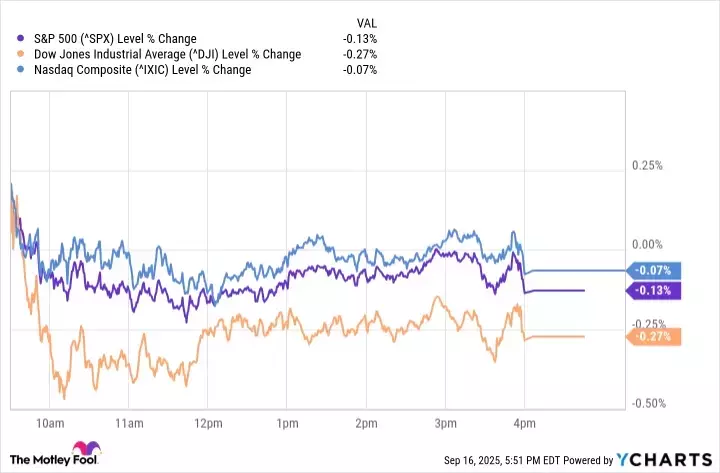Image resolution: width=720 pixels, height=473 pixels.
Task: Click the 2pm time axis label
Action: click(x=366, y=422)
